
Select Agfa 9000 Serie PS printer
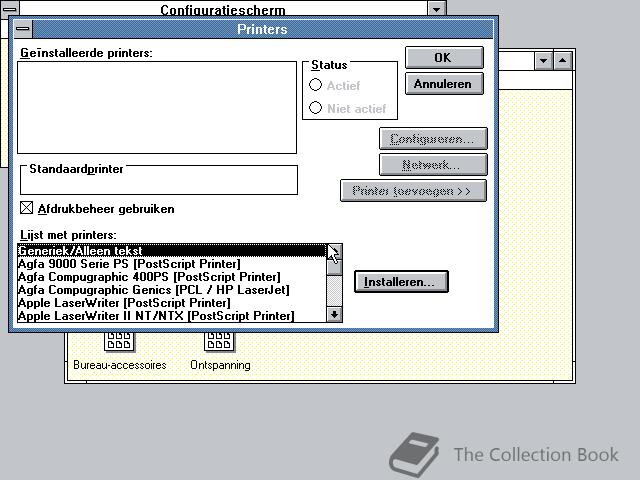point(172,264)
